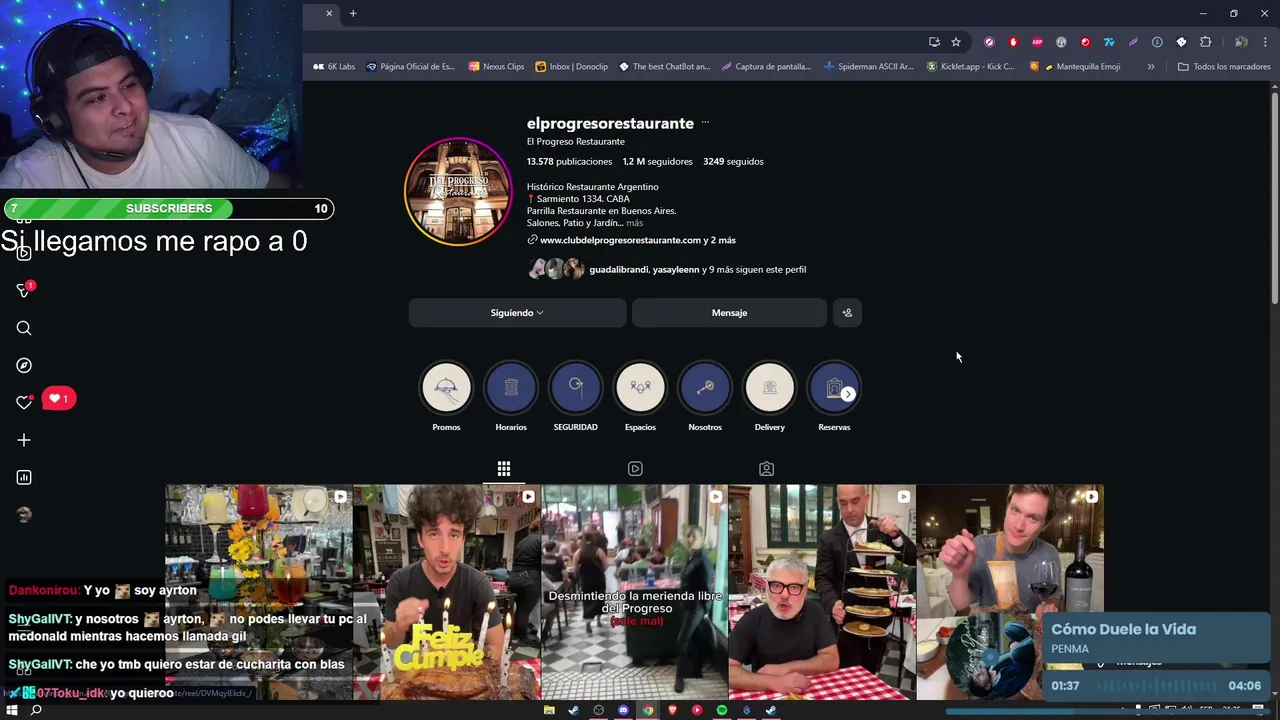Screen dimensions: 1280x720
Task: Open the restaurant profile picture story
Action: (x=458, y=191)
